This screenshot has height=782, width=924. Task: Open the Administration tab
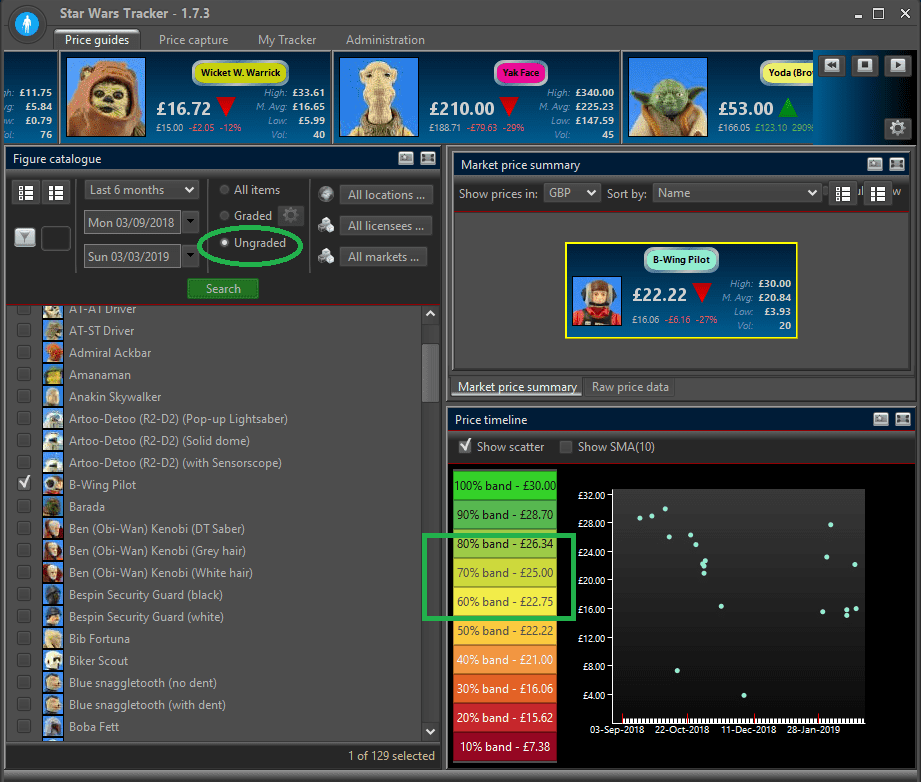385,39
